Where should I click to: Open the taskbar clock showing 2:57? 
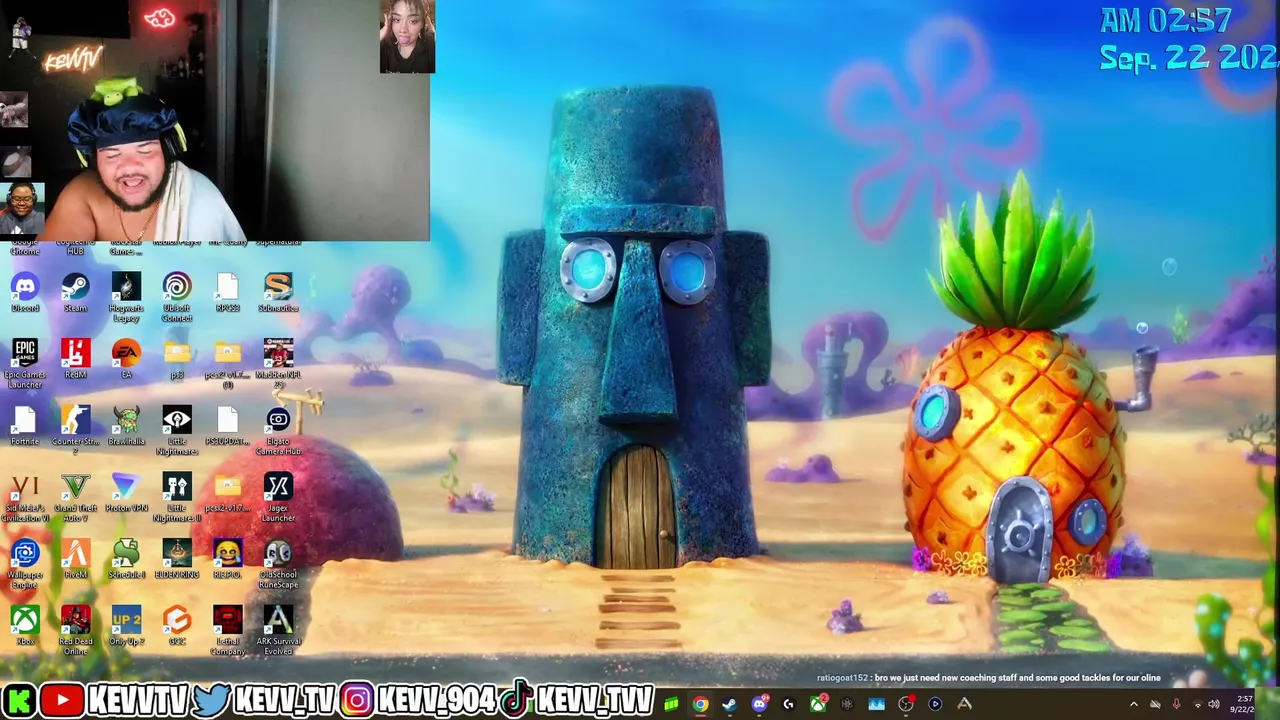click(x=1245, y=704)
